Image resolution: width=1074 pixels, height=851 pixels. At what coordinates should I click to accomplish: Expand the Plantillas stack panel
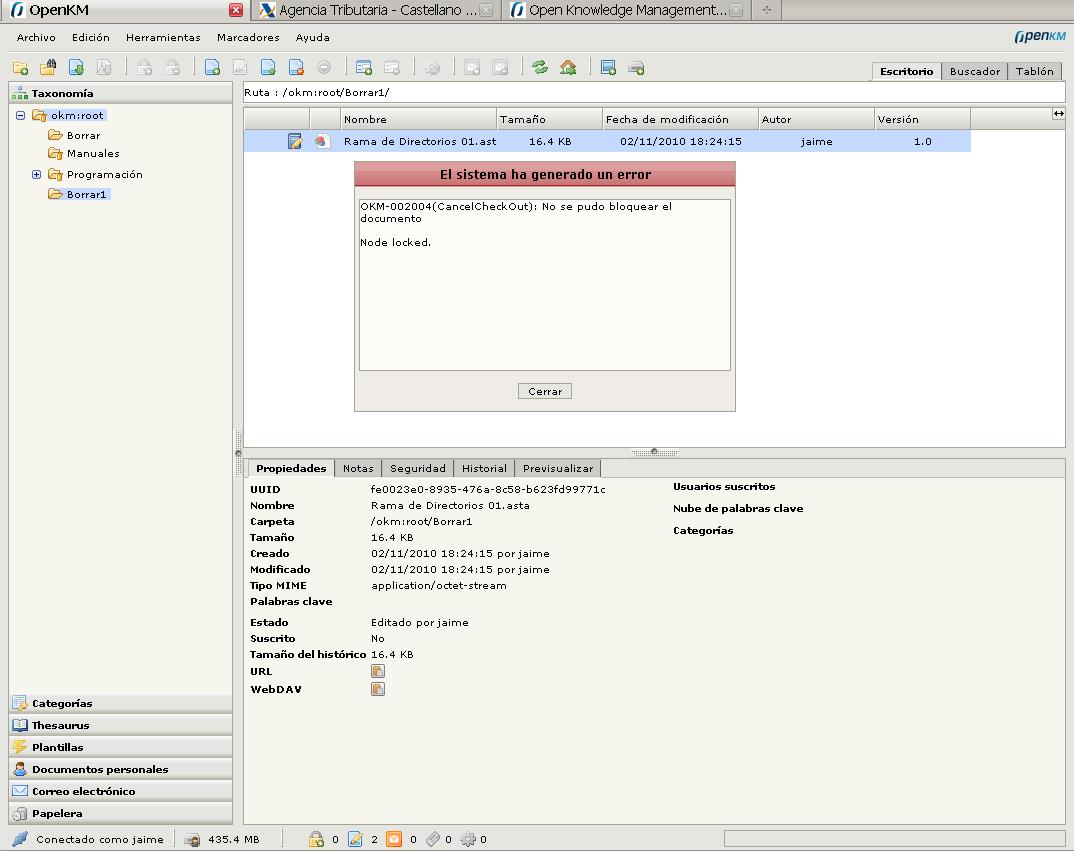pos(121,747)
